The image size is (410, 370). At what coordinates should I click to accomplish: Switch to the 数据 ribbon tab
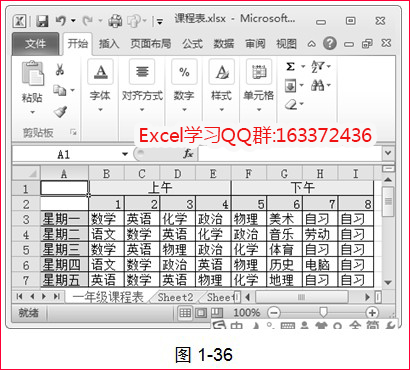point(224,44)
